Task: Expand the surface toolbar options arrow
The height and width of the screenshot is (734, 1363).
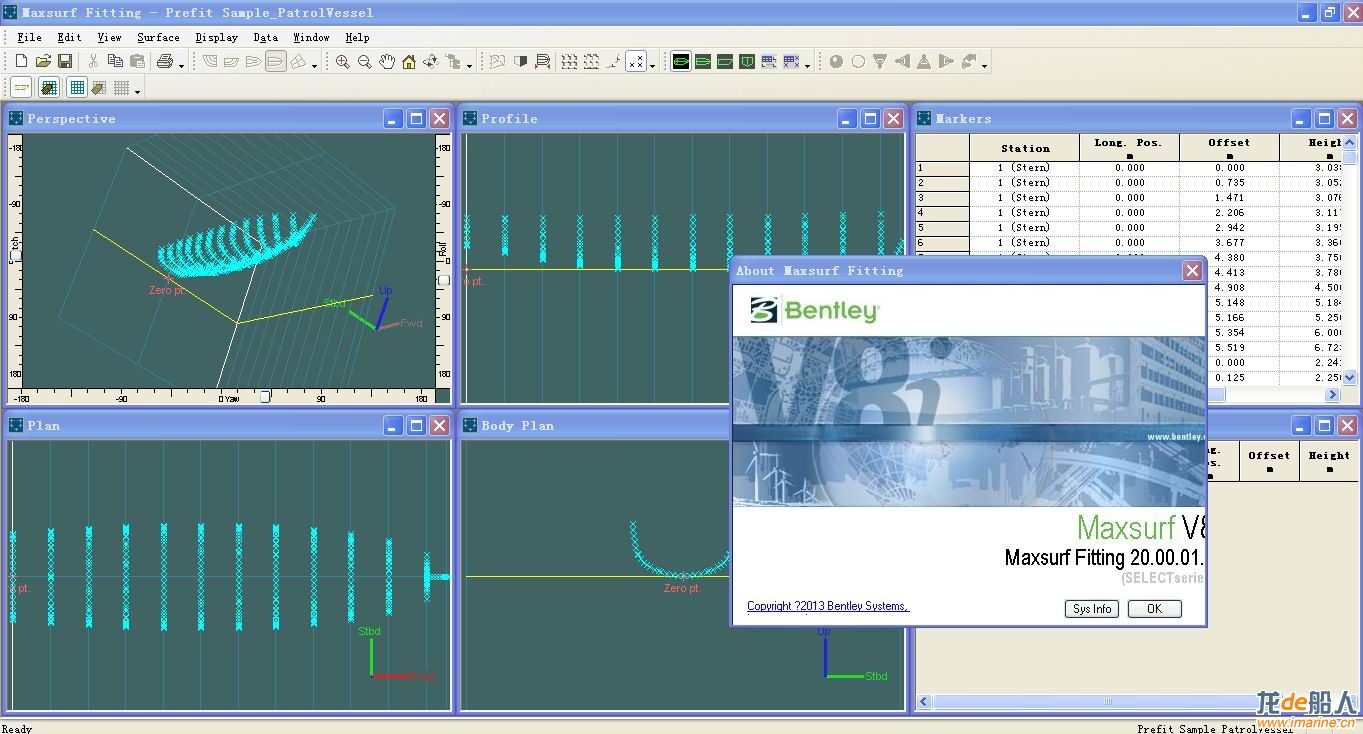Action: (314, 66)
